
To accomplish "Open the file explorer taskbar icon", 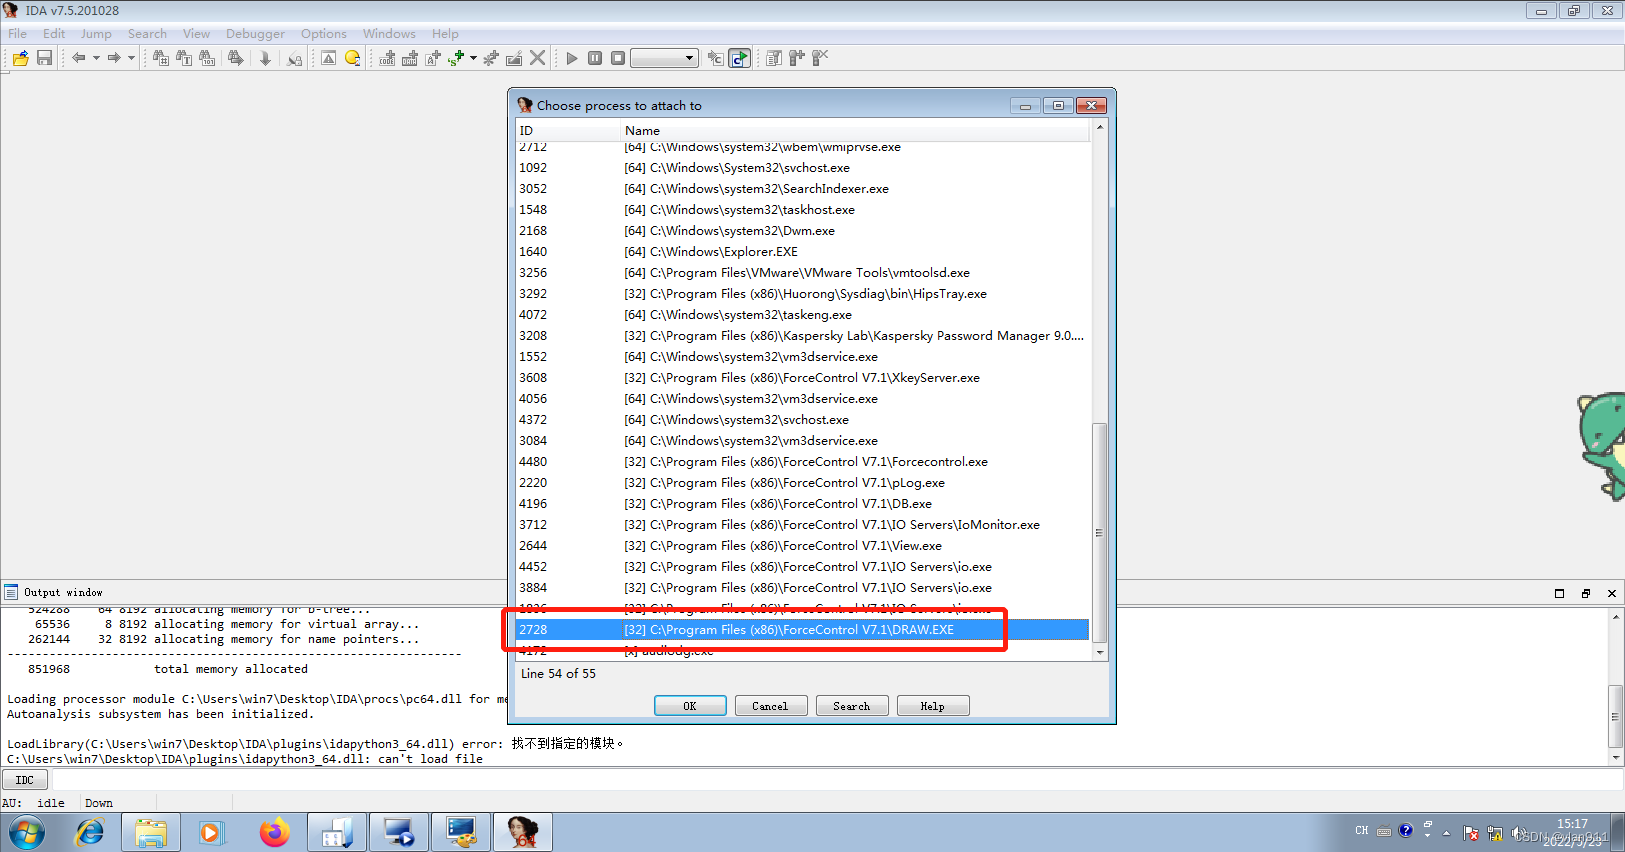I will tap(151, 832).
